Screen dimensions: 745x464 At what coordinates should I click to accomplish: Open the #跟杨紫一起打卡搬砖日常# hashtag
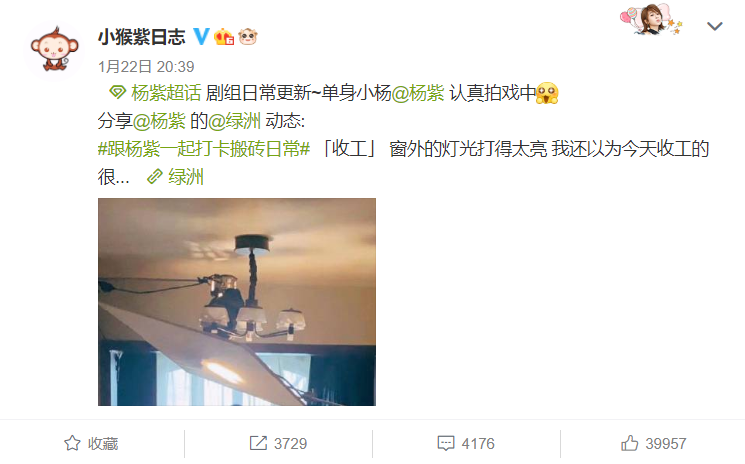click(x=204, y=149)
